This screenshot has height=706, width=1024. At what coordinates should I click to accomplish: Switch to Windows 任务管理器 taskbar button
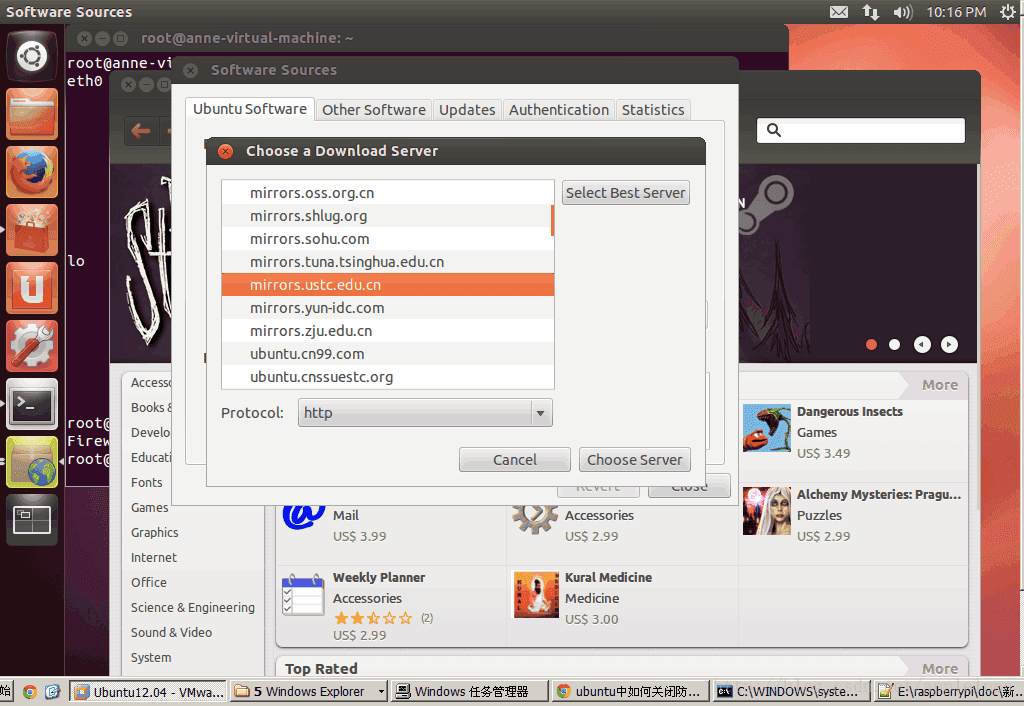coord(470,691)
